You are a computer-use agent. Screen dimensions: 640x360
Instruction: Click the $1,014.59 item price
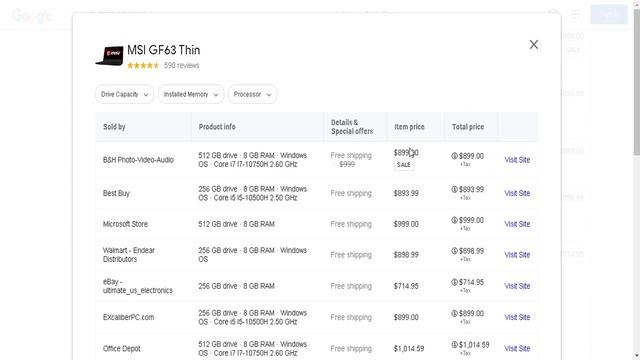(x=409, y=349)
